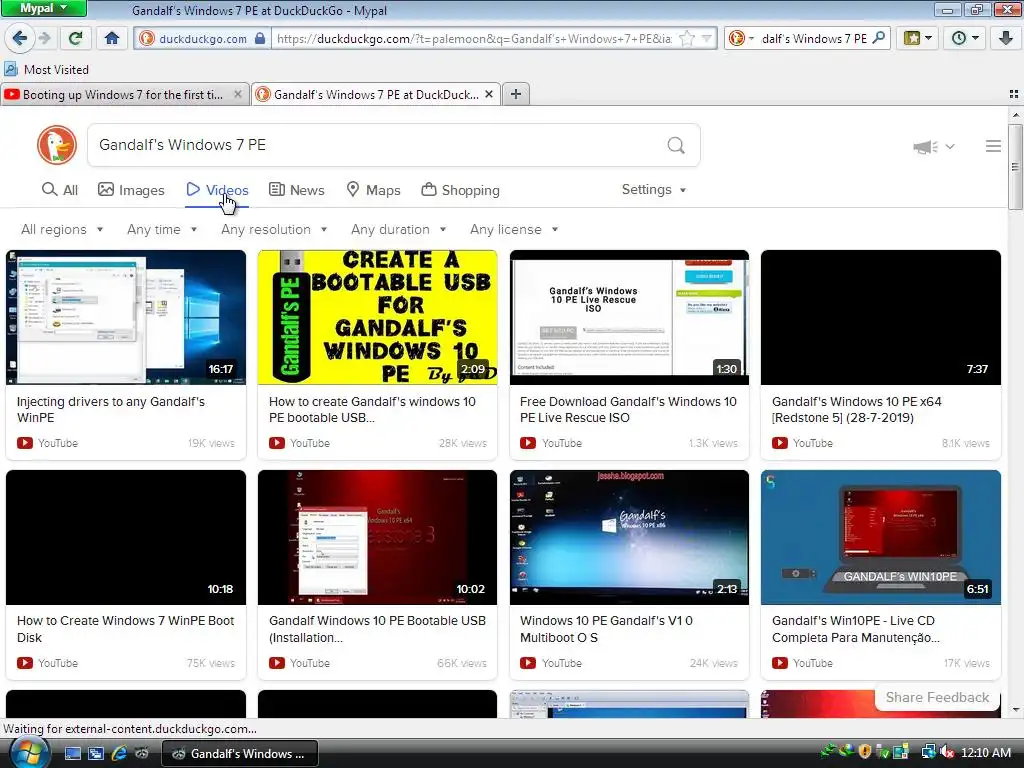
Task: Open Injecting drivers to any Gandalf's WinPE
Action: (x=110, y=409)
